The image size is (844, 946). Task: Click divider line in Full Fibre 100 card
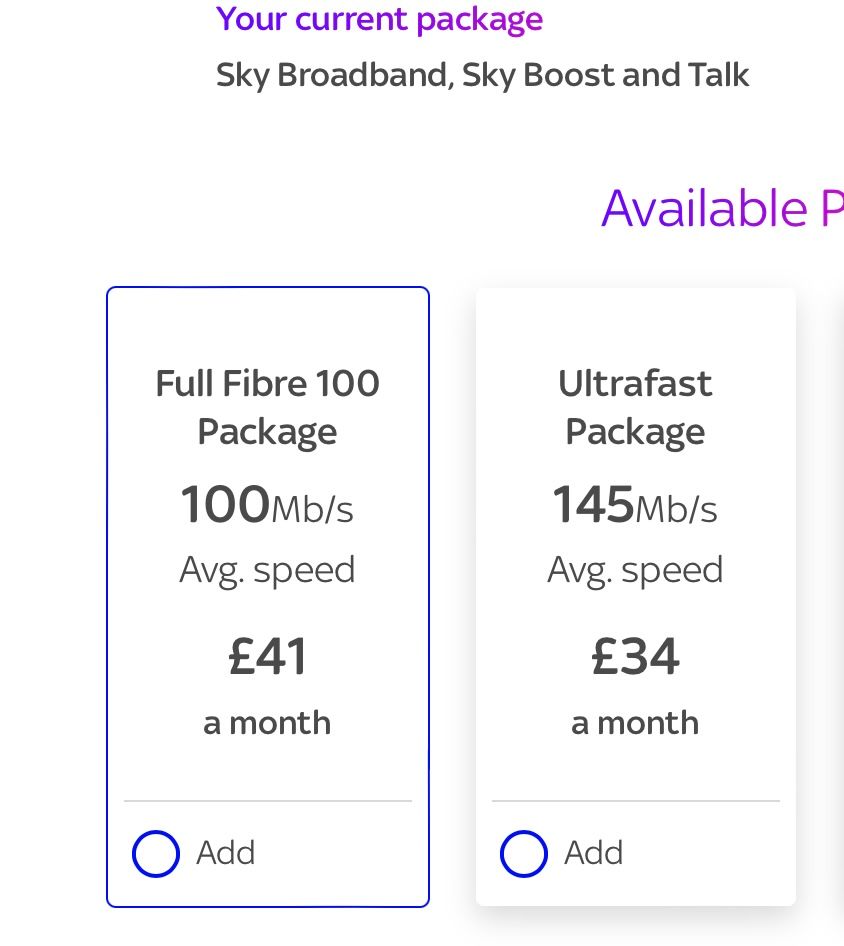(267, 801)
